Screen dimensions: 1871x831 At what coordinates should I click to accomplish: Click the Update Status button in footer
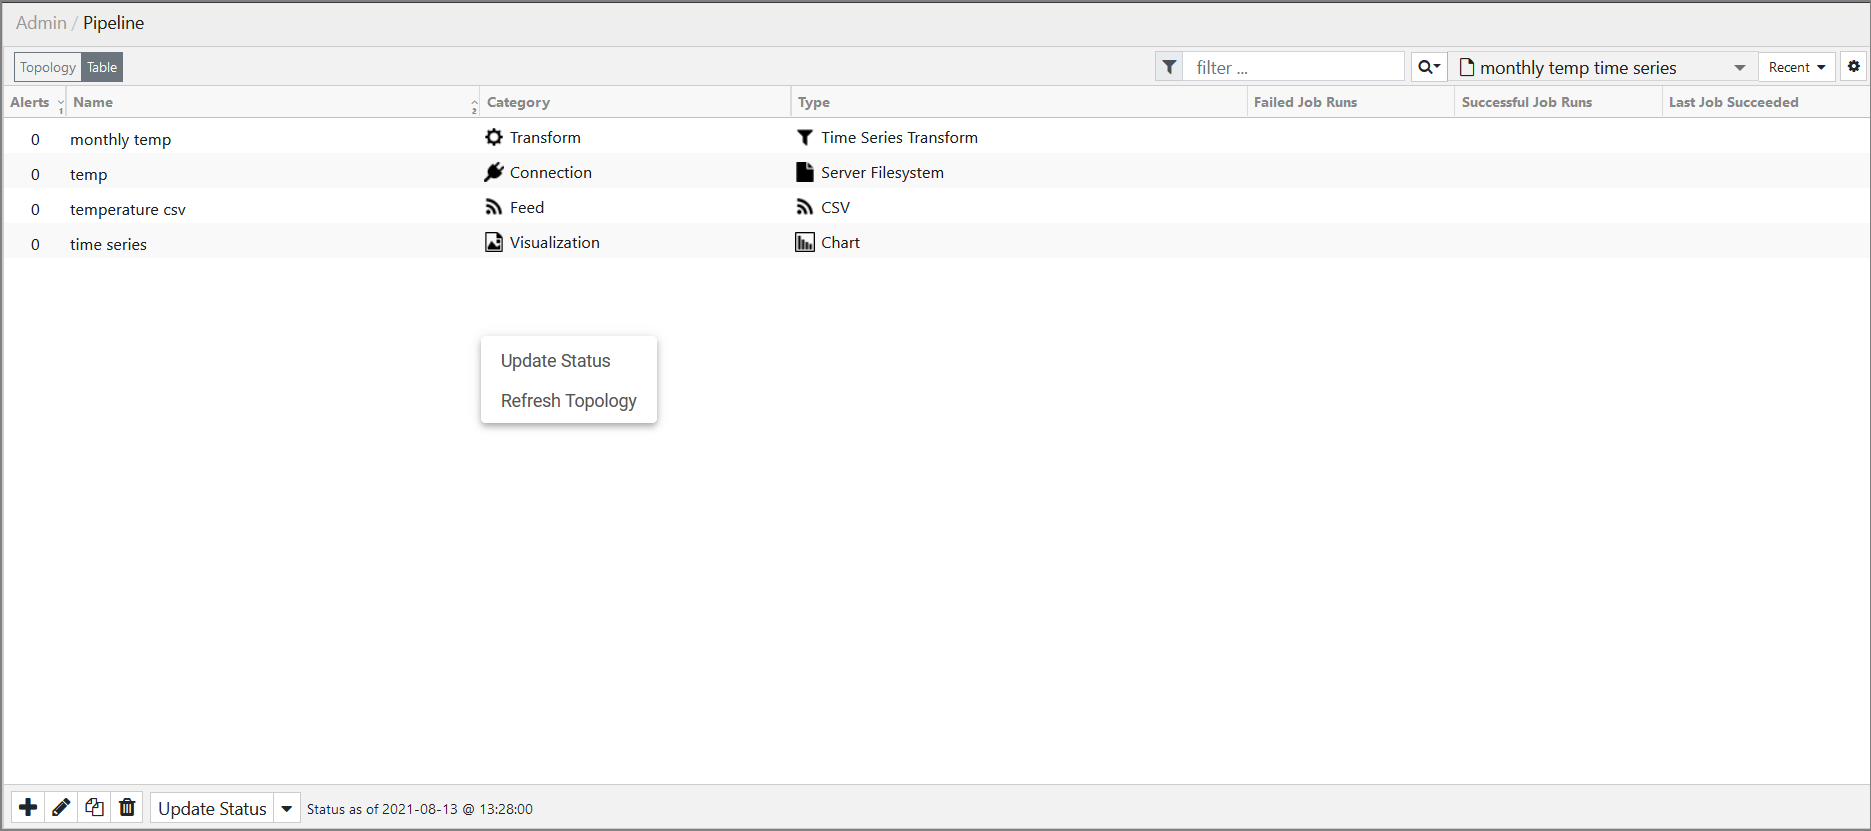pos(212,808)
